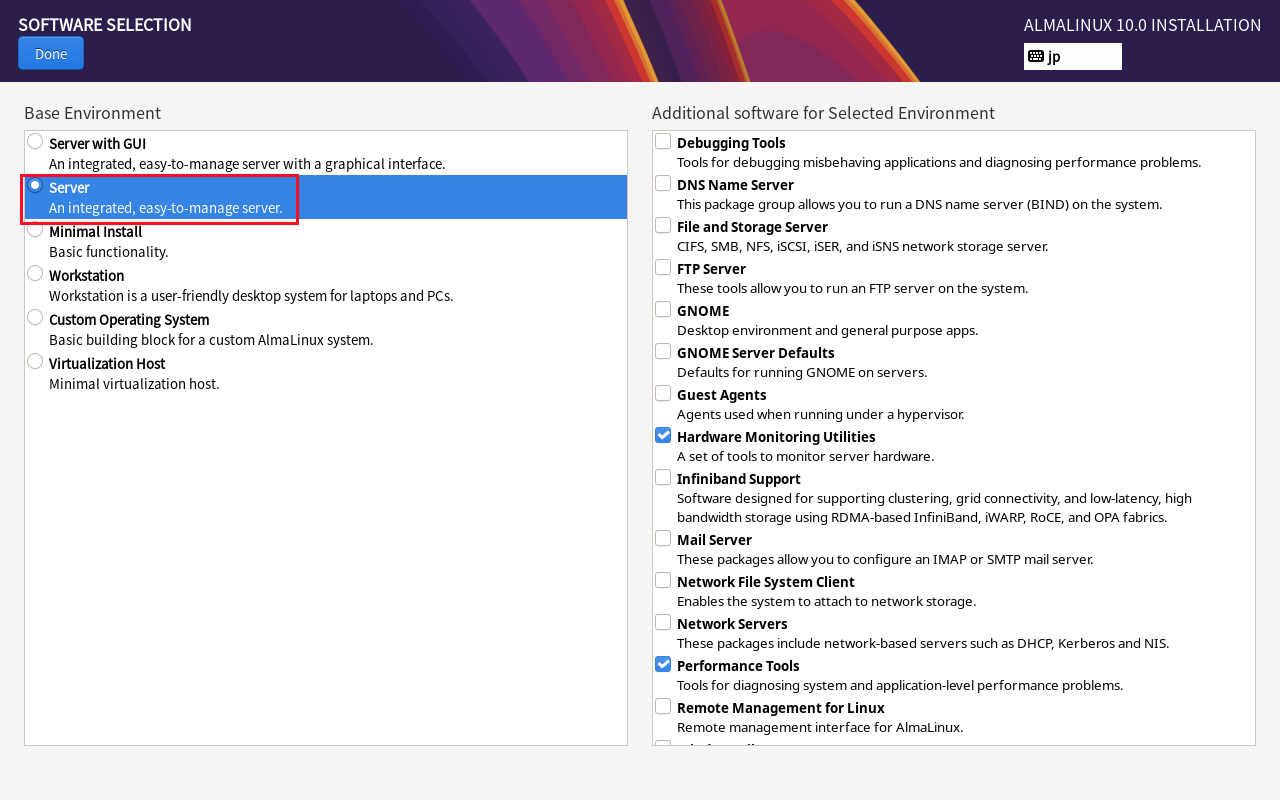The width and height of the screenshot is (1280, 800).
Task: Tick Remote Management for Linux checkbox
Action: click(663, 706)
